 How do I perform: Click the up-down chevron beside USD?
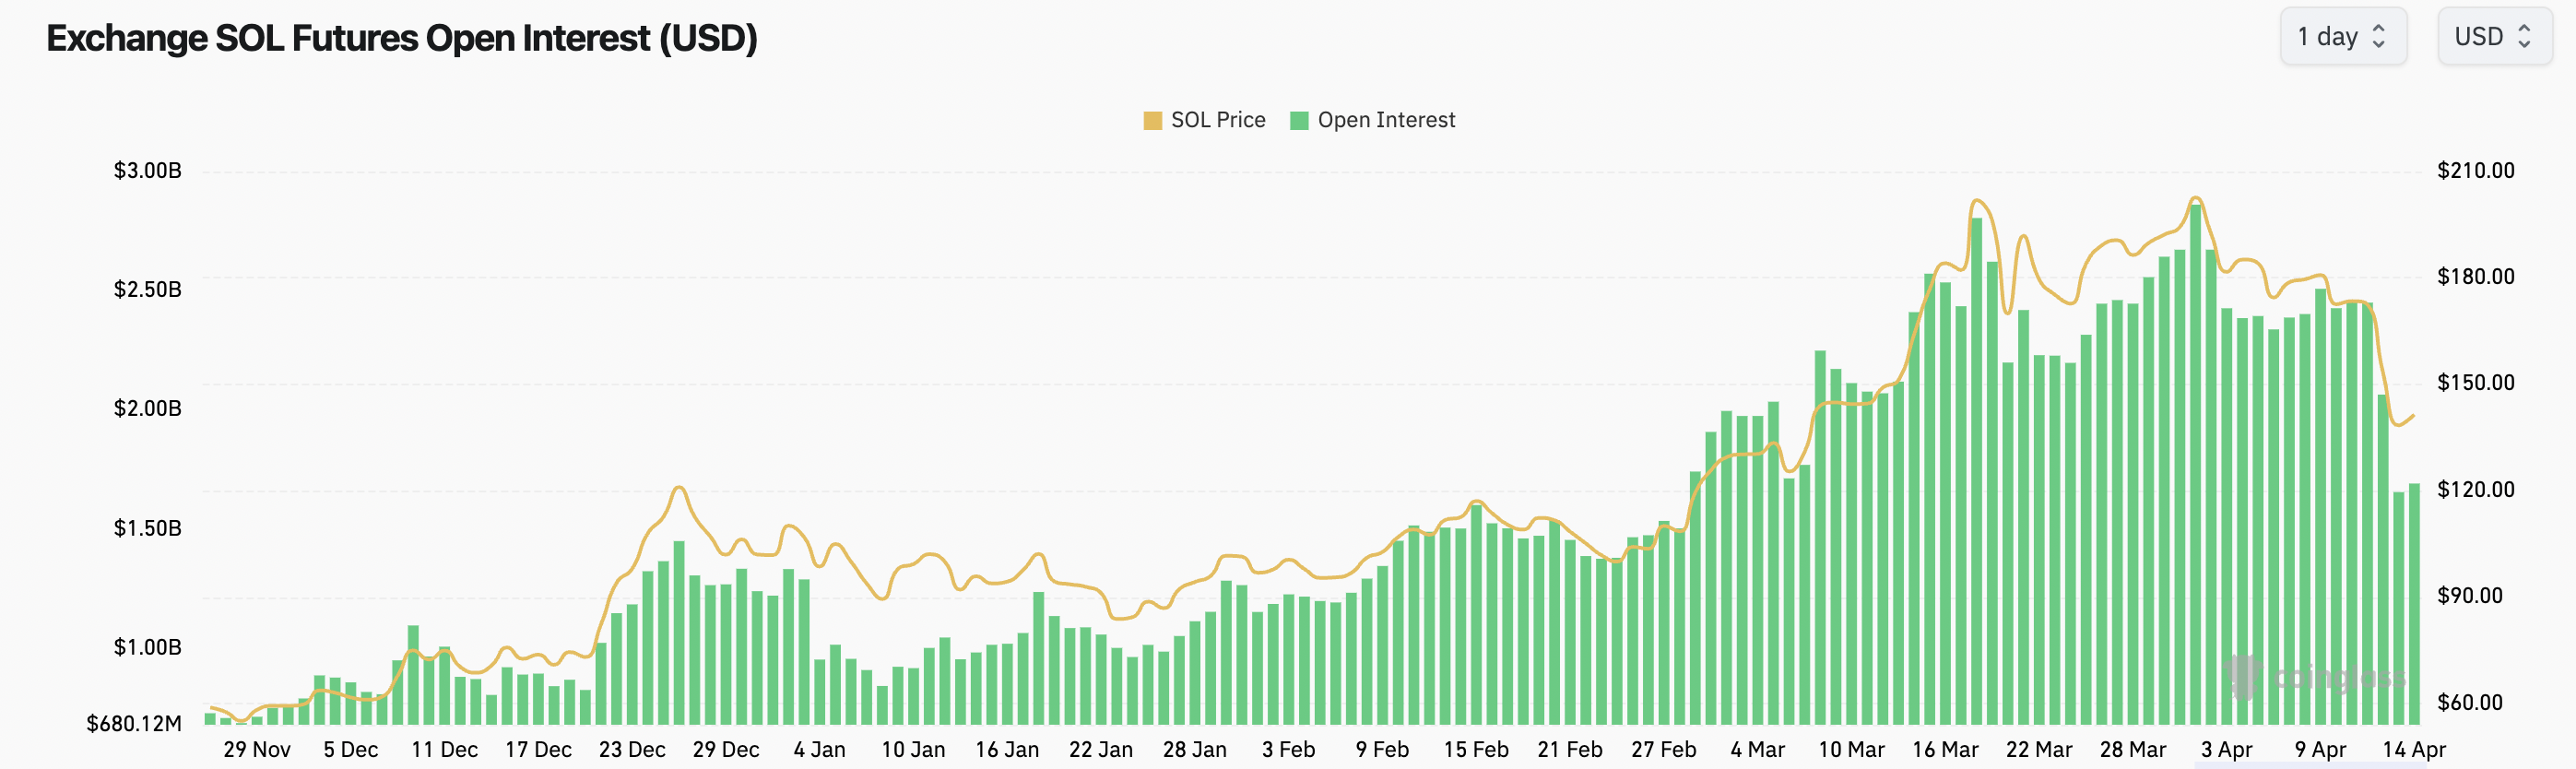coord(2525,37)
